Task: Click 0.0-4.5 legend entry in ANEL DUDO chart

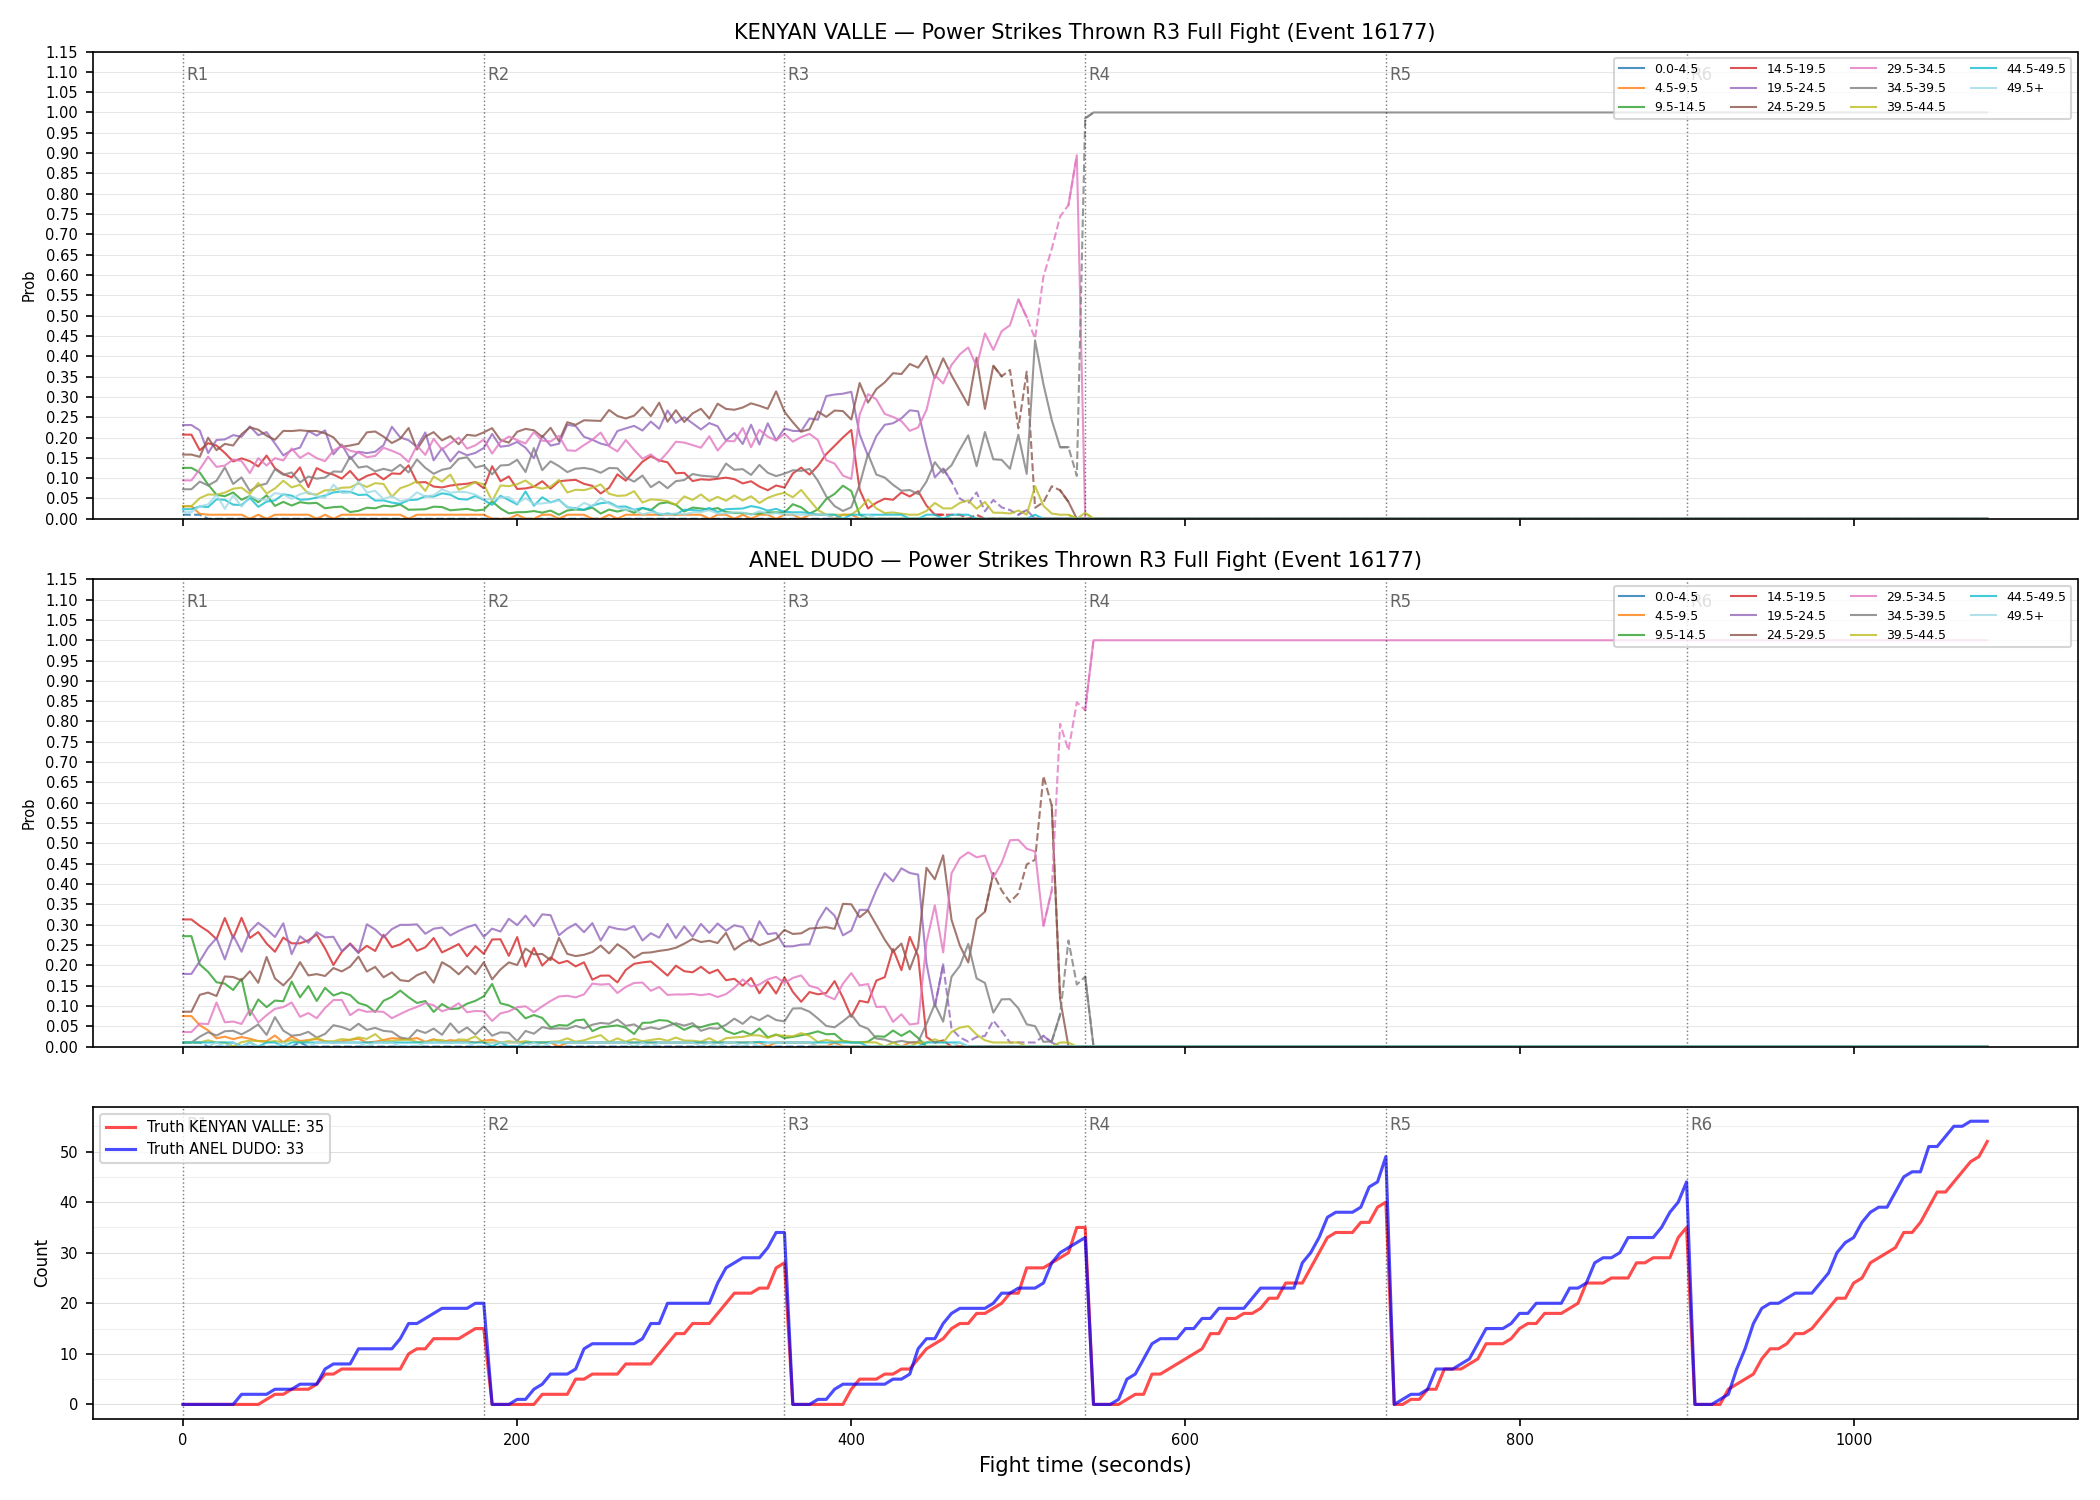Action: [1658, 597]
